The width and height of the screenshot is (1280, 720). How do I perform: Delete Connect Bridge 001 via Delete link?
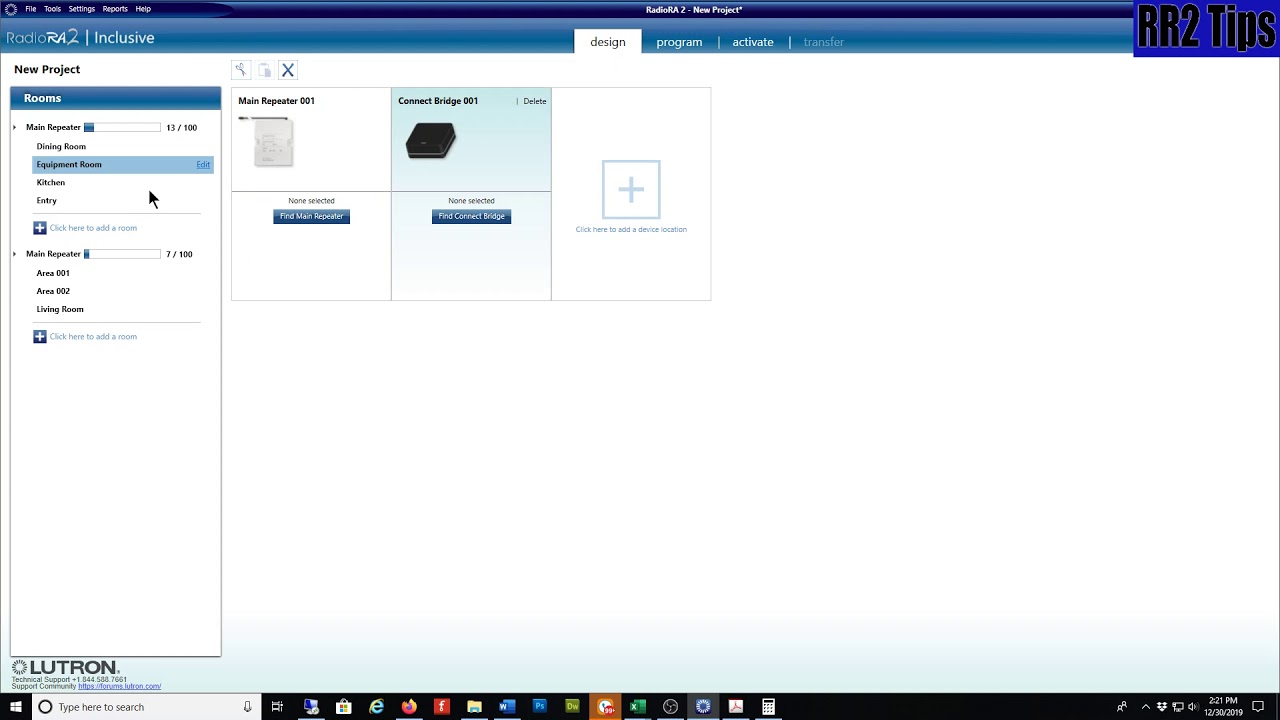[535, 101]
